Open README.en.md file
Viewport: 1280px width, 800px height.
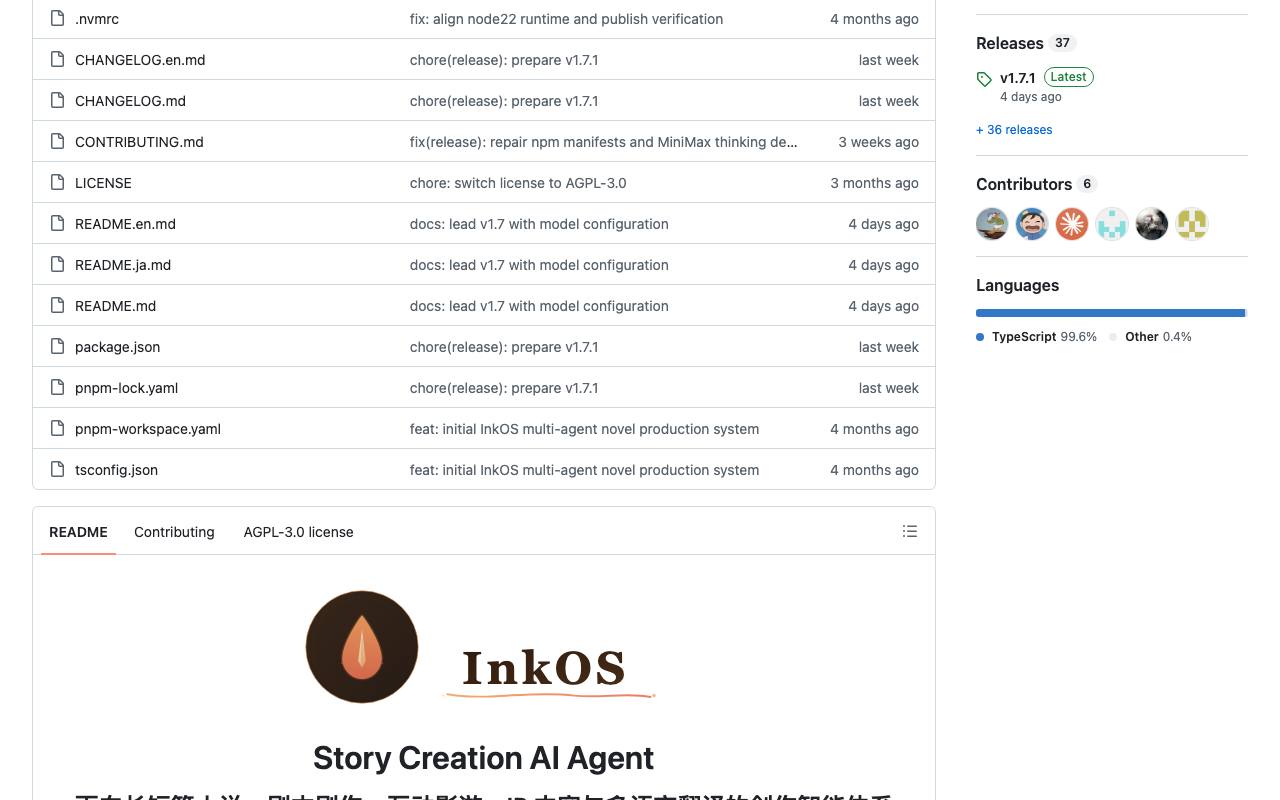point(125,224)
